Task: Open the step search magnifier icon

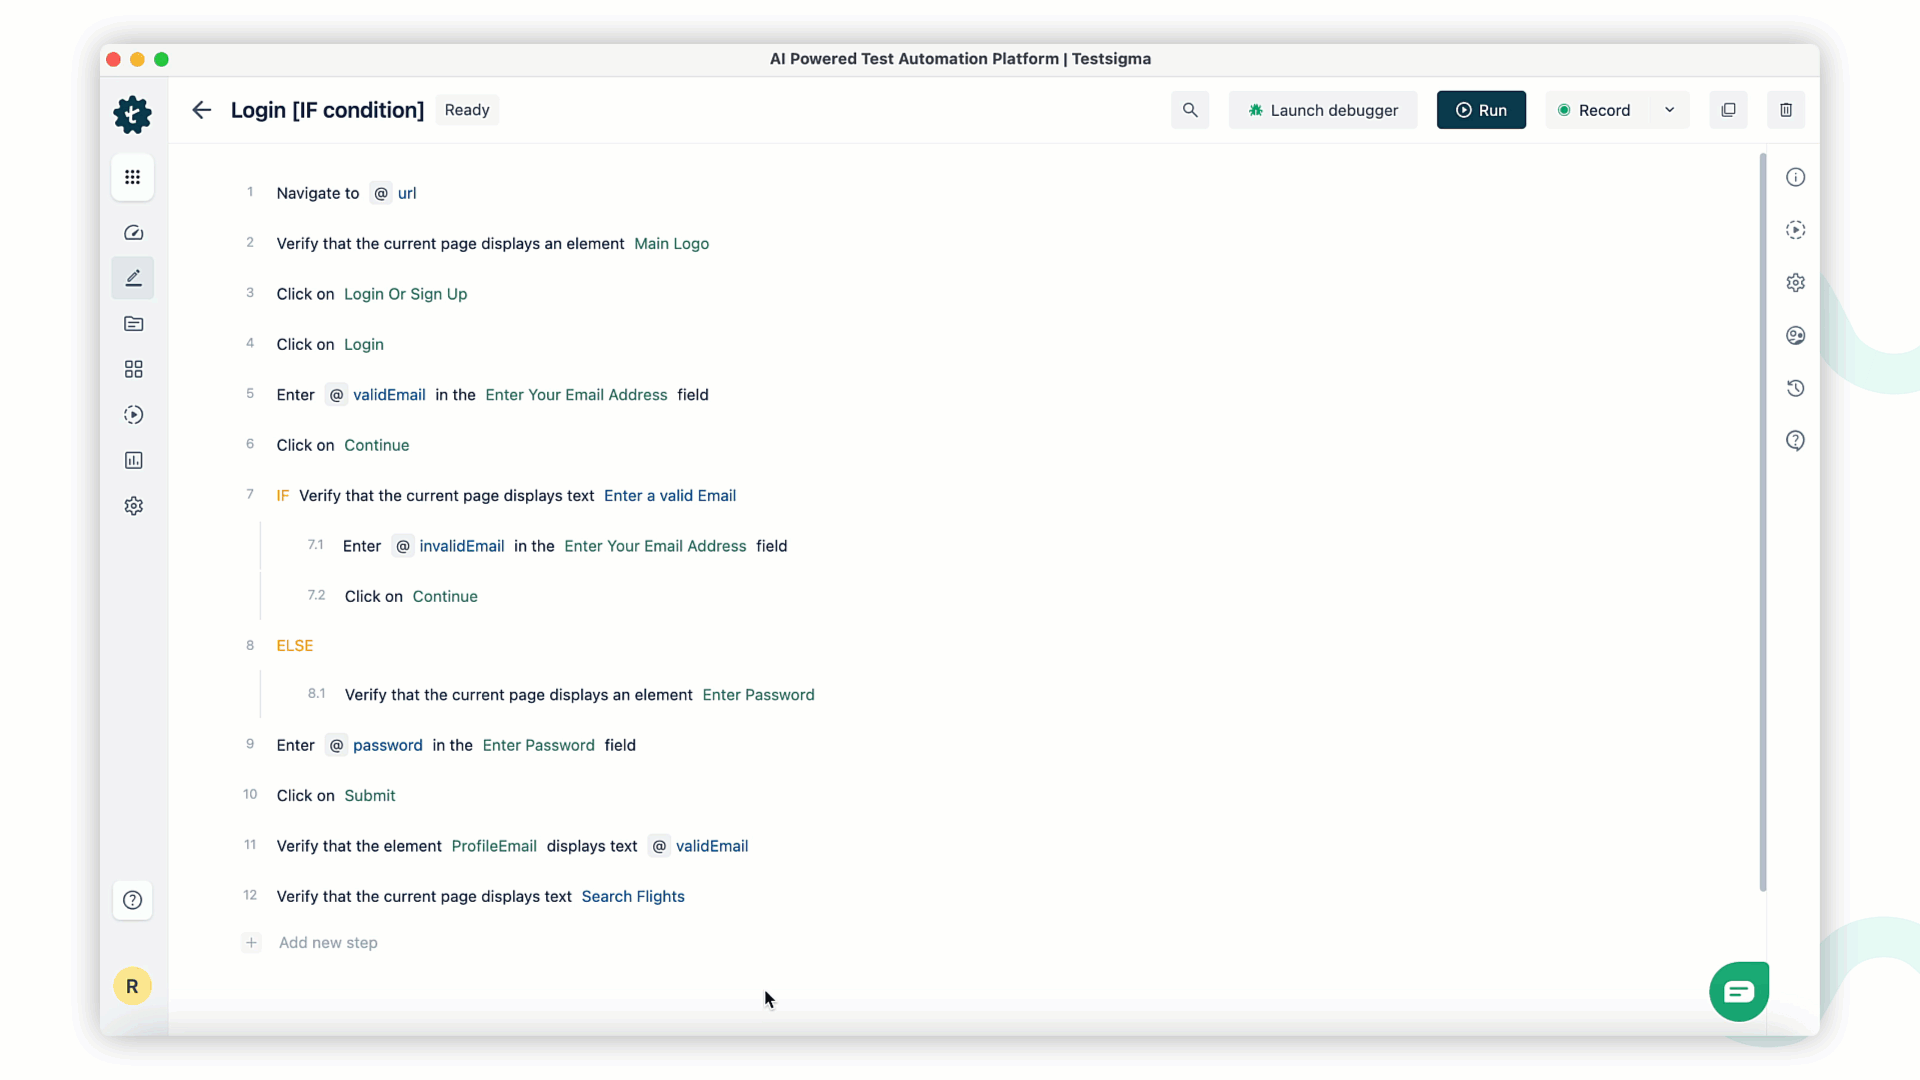Action: (1189, 110)
